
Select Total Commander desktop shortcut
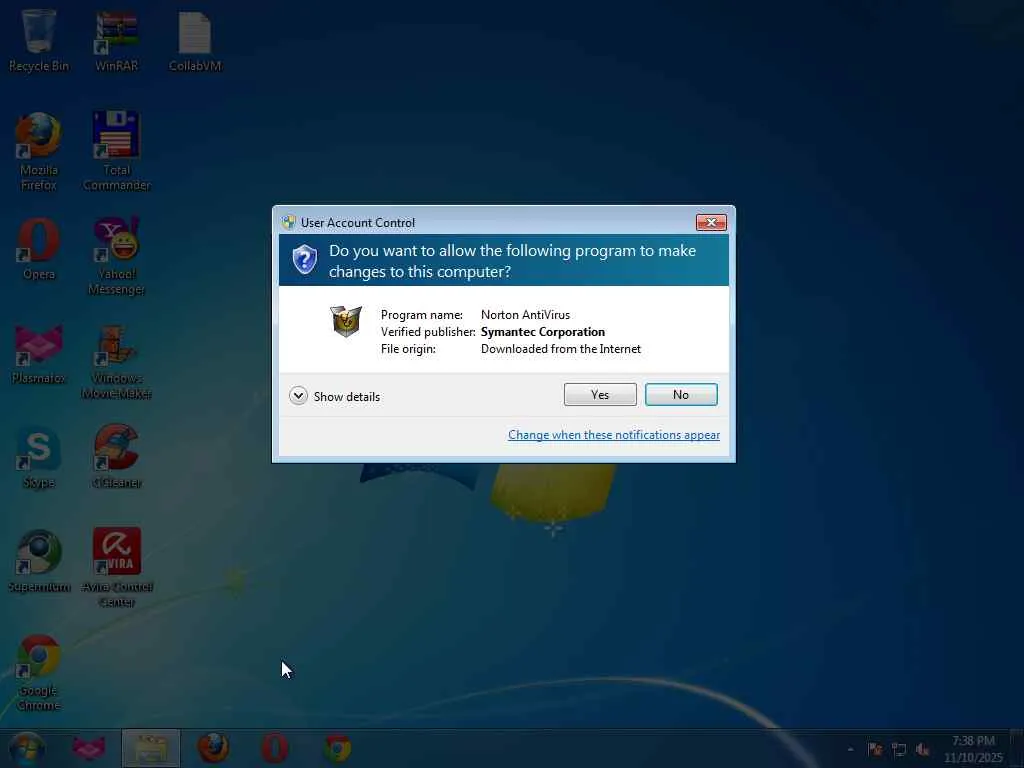pyautogui.click(x=116, y=152)
